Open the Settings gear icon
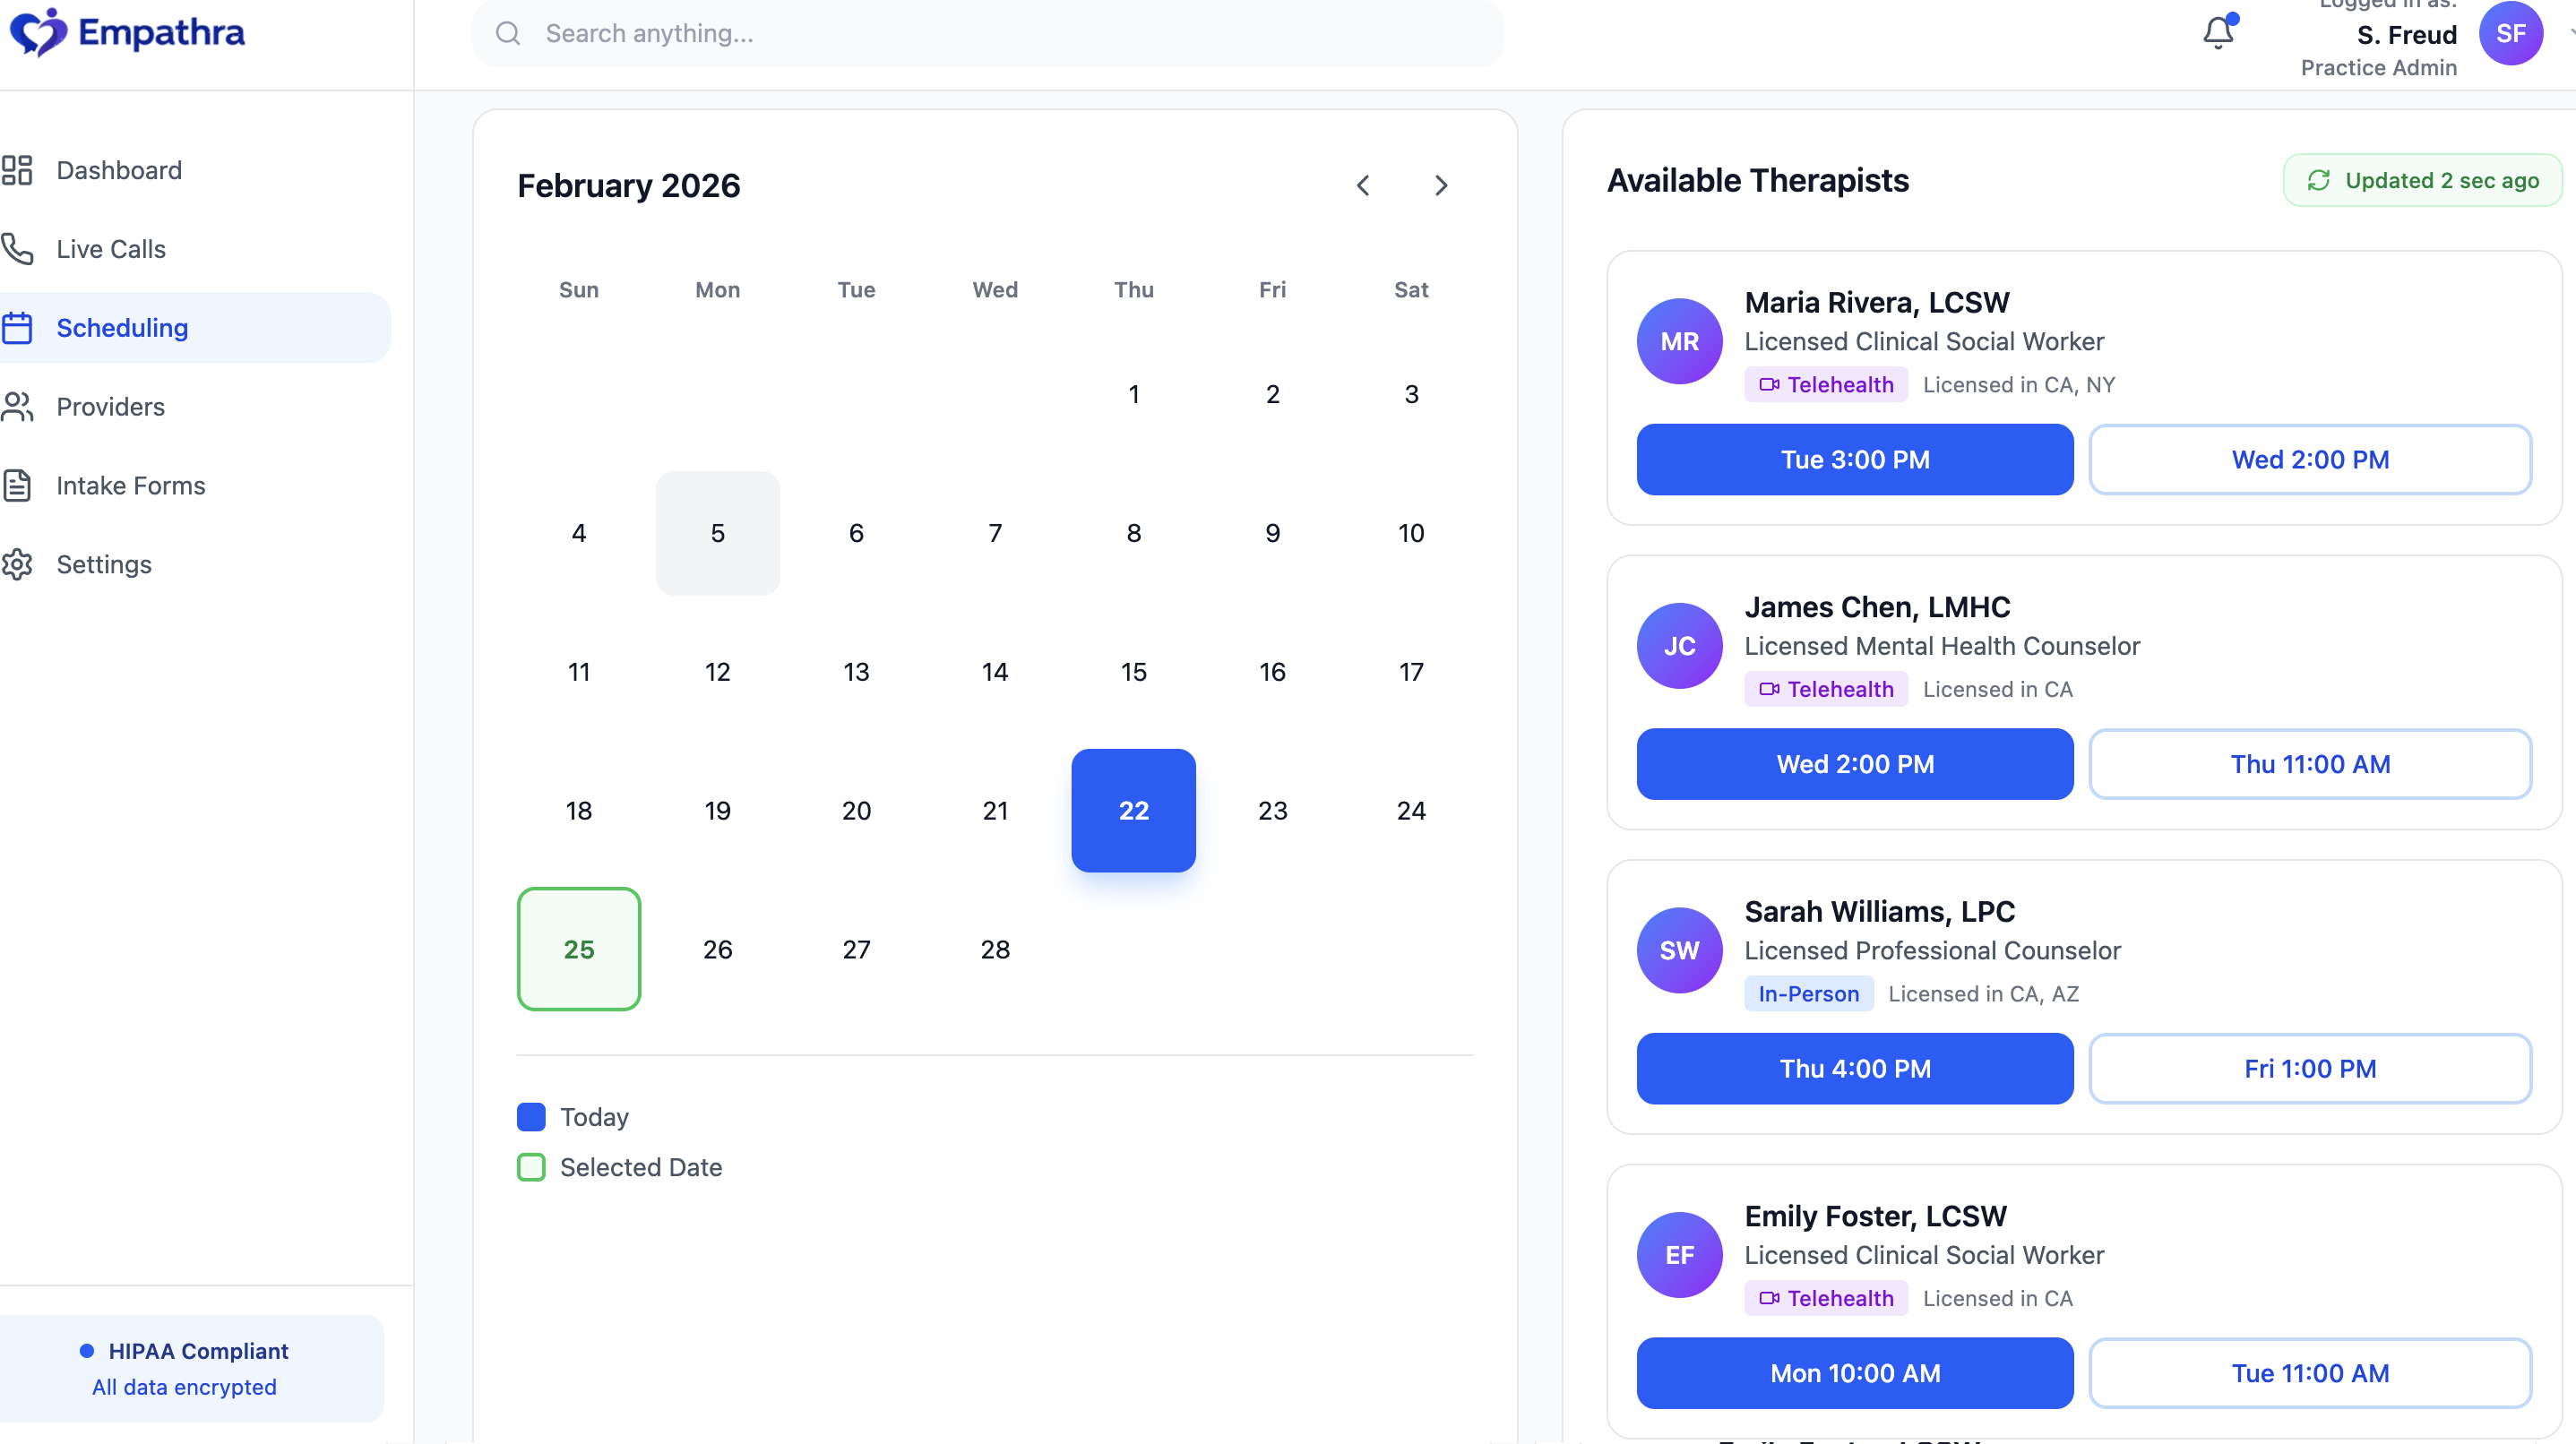 coord(17,564)
